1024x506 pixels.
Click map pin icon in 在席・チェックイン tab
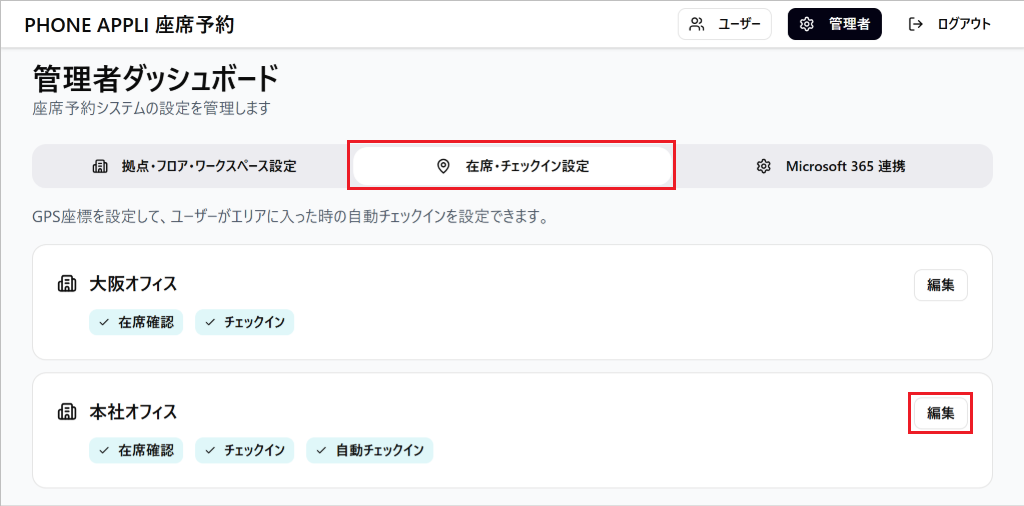tap(443, 166)
